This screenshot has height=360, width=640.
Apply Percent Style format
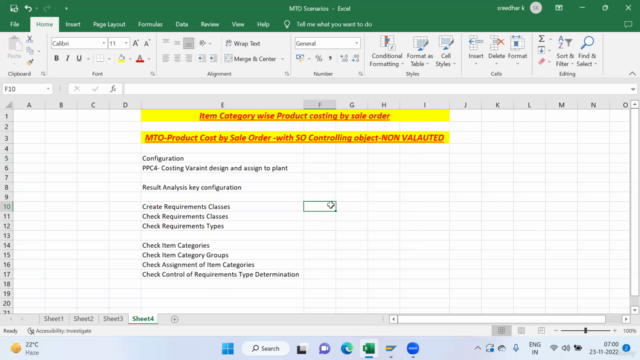(319, 59)
